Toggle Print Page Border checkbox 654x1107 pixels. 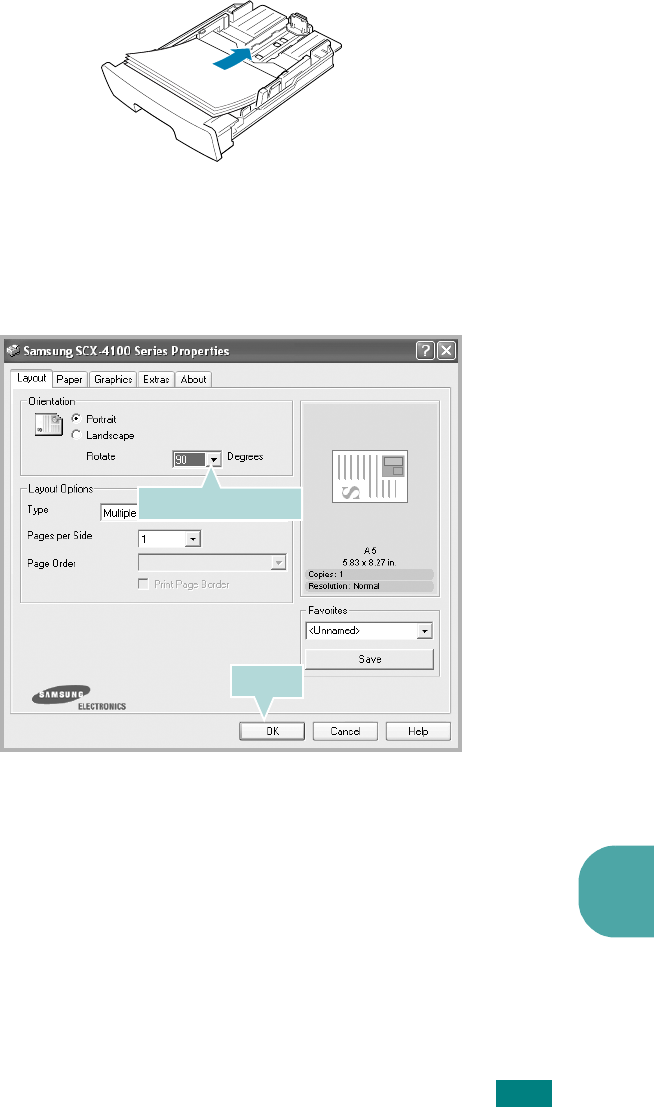click(x=143, y=584)
